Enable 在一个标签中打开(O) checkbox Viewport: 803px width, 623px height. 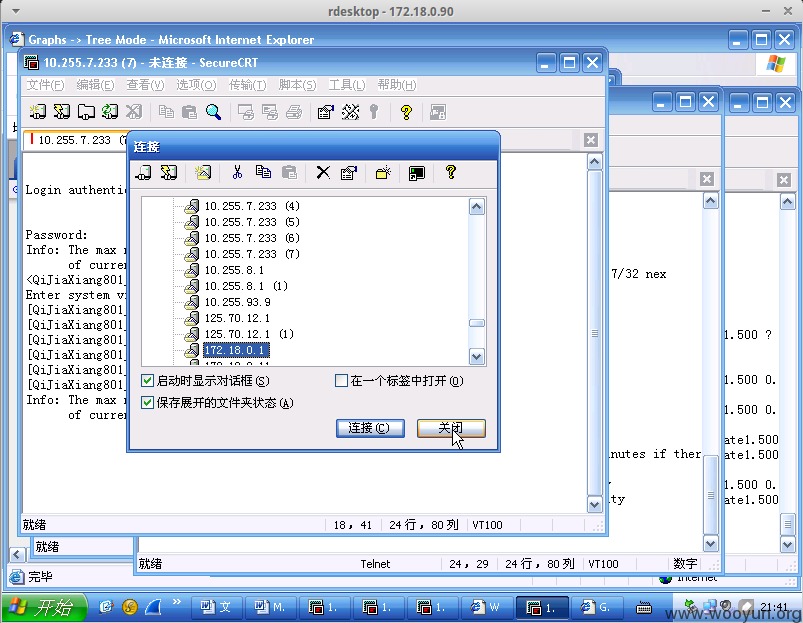click(341, 380)
